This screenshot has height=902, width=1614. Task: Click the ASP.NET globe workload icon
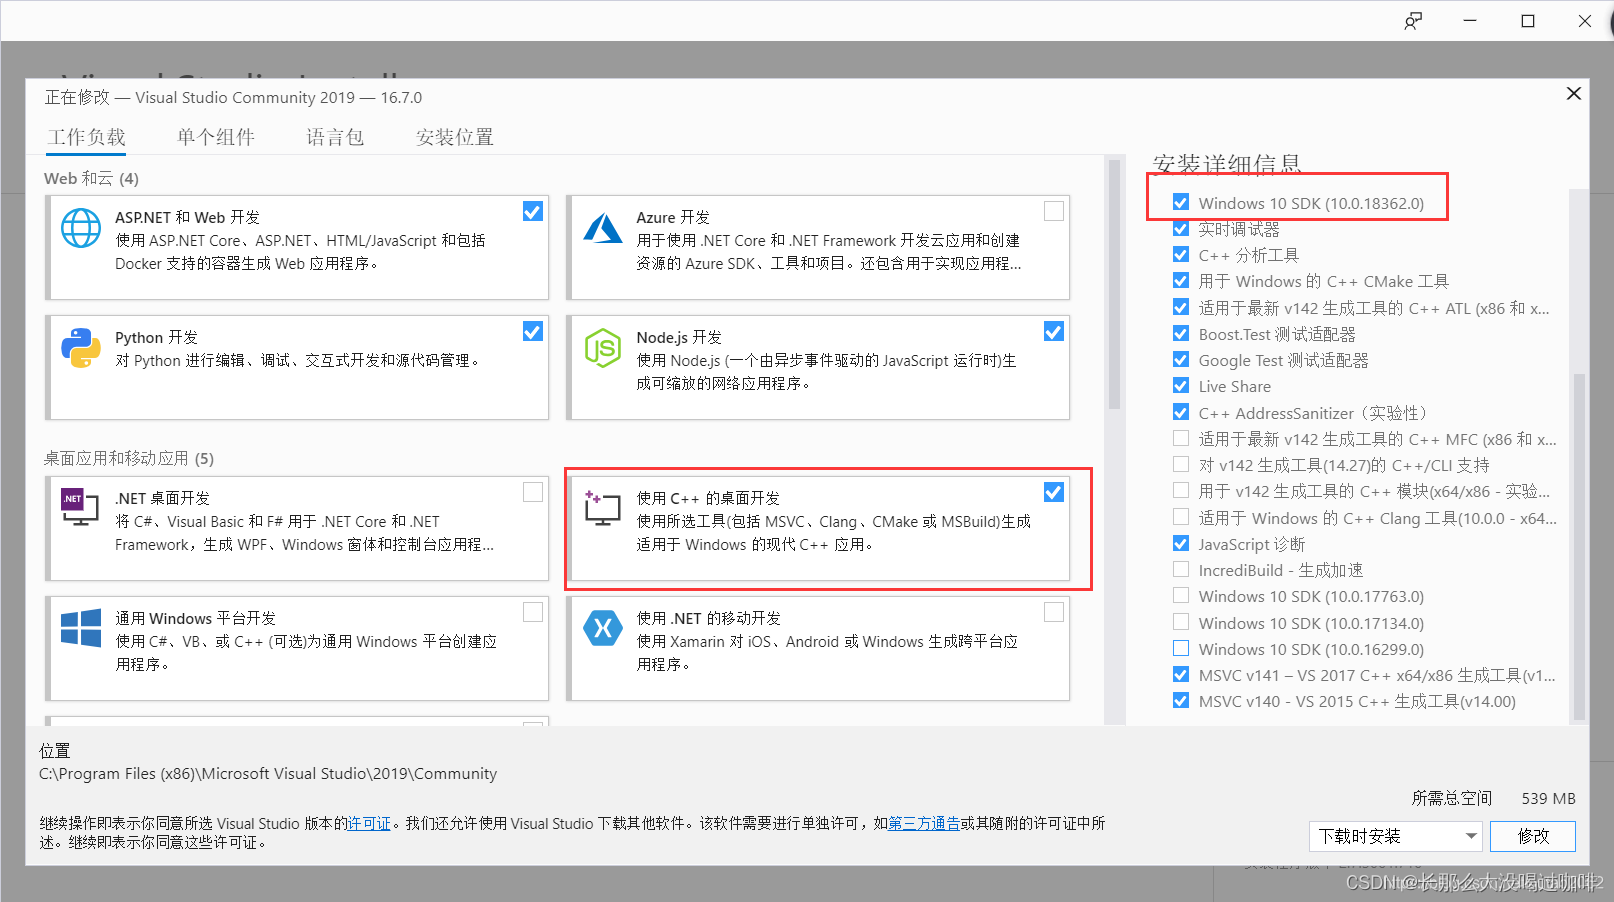click(x=81, y=228)
